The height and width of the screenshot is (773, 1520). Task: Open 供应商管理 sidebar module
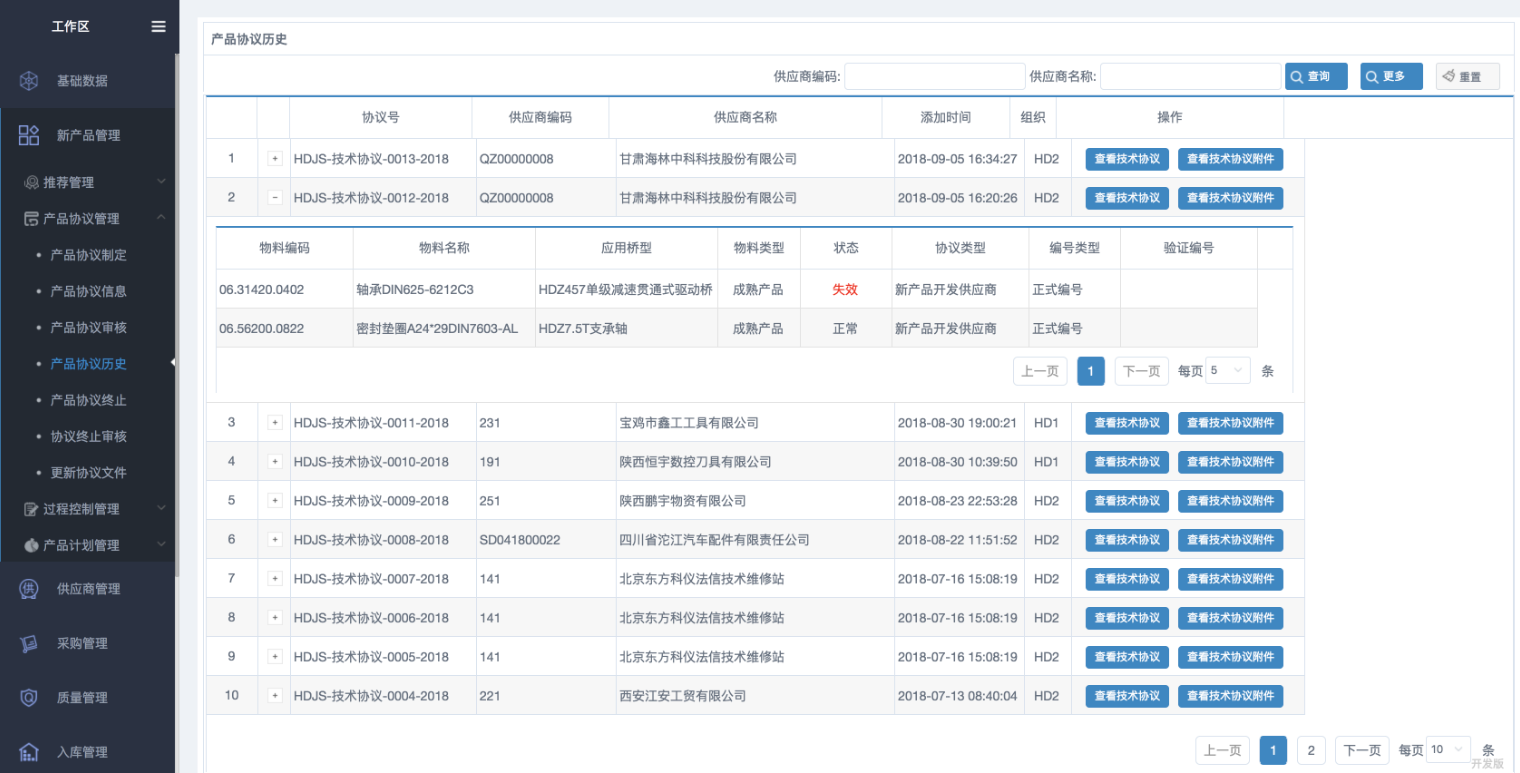coord(88,589)
